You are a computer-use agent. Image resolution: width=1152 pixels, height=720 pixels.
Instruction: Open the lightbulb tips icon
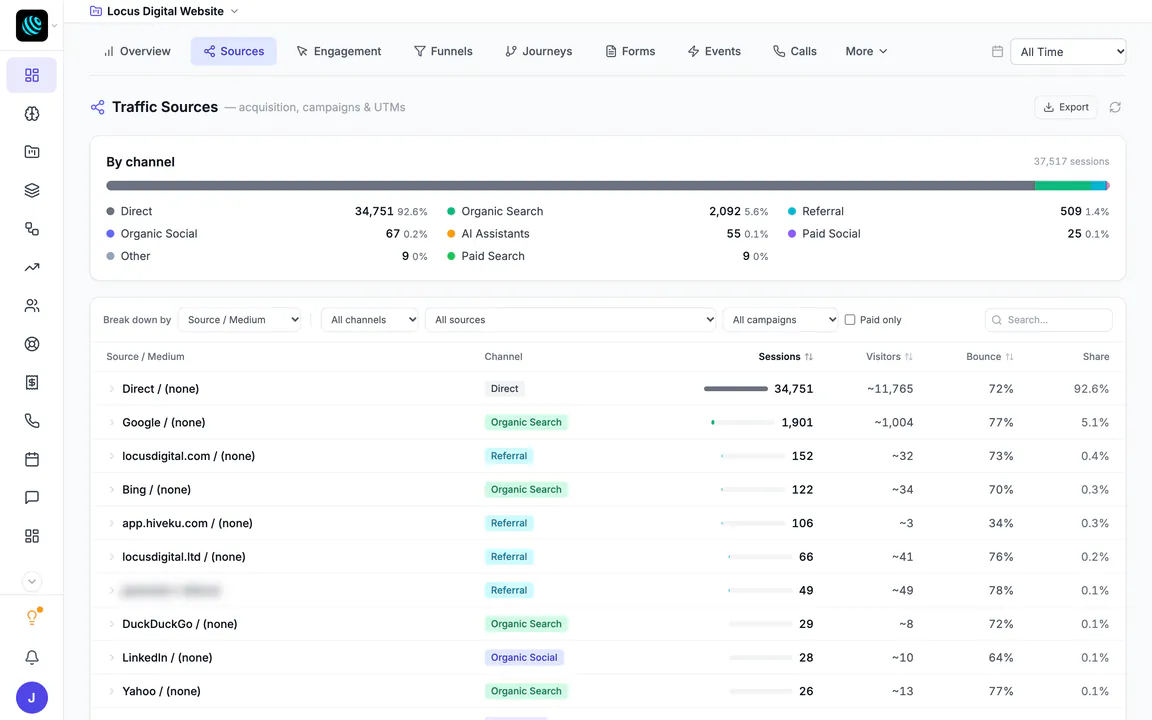click(32, 617)
